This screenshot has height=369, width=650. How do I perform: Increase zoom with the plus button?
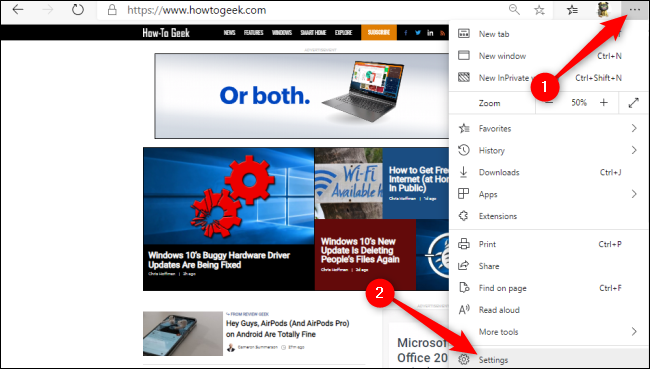604,102
